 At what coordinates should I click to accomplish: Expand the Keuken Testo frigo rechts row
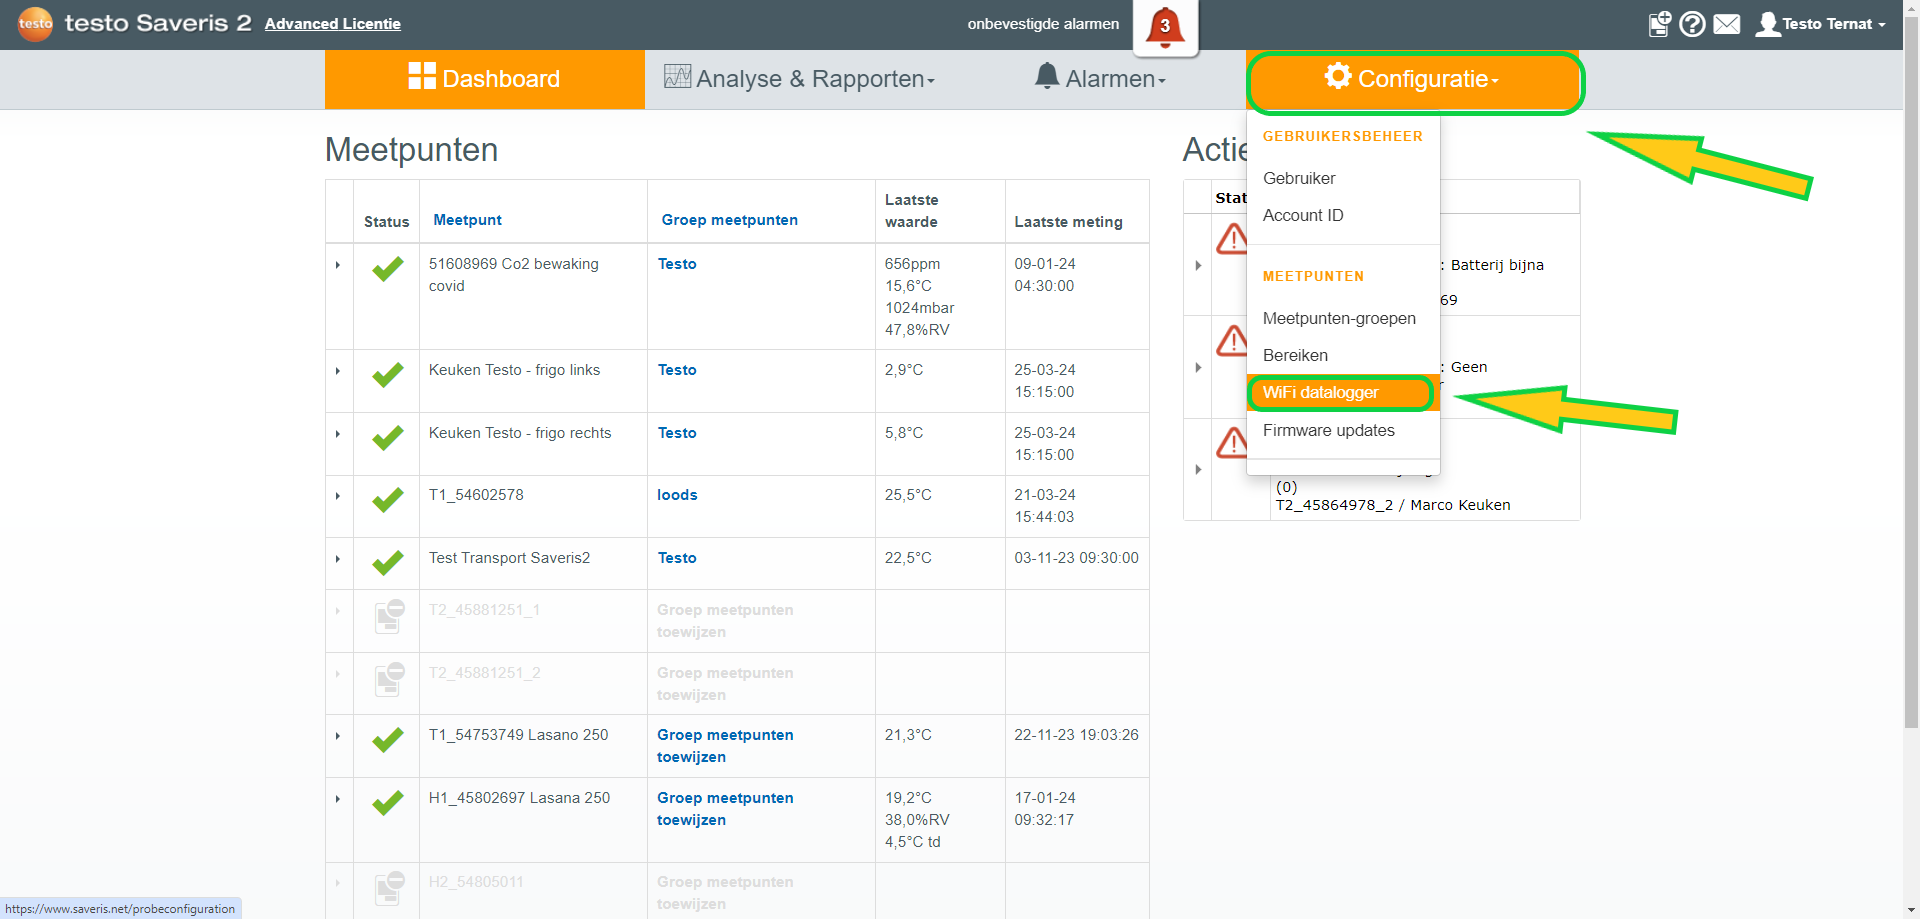pos(338,434)
